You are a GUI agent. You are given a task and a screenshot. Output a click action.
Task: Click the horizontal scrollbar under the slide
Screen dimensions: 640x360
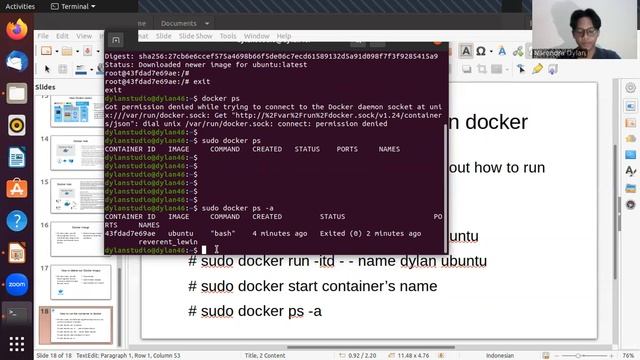tap(371, 347)
